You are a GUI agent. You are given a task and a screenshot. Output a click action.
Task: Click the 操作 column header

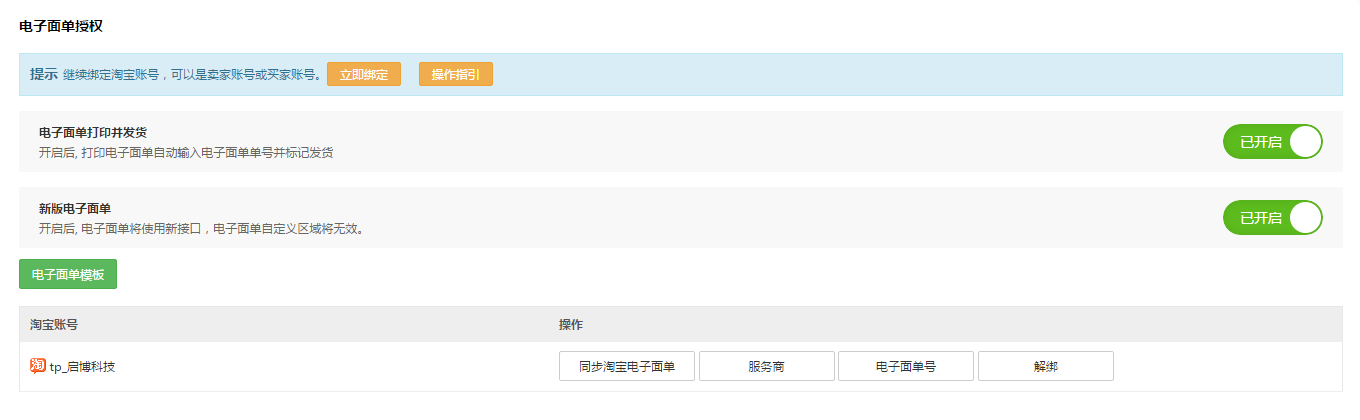[571, 325]
